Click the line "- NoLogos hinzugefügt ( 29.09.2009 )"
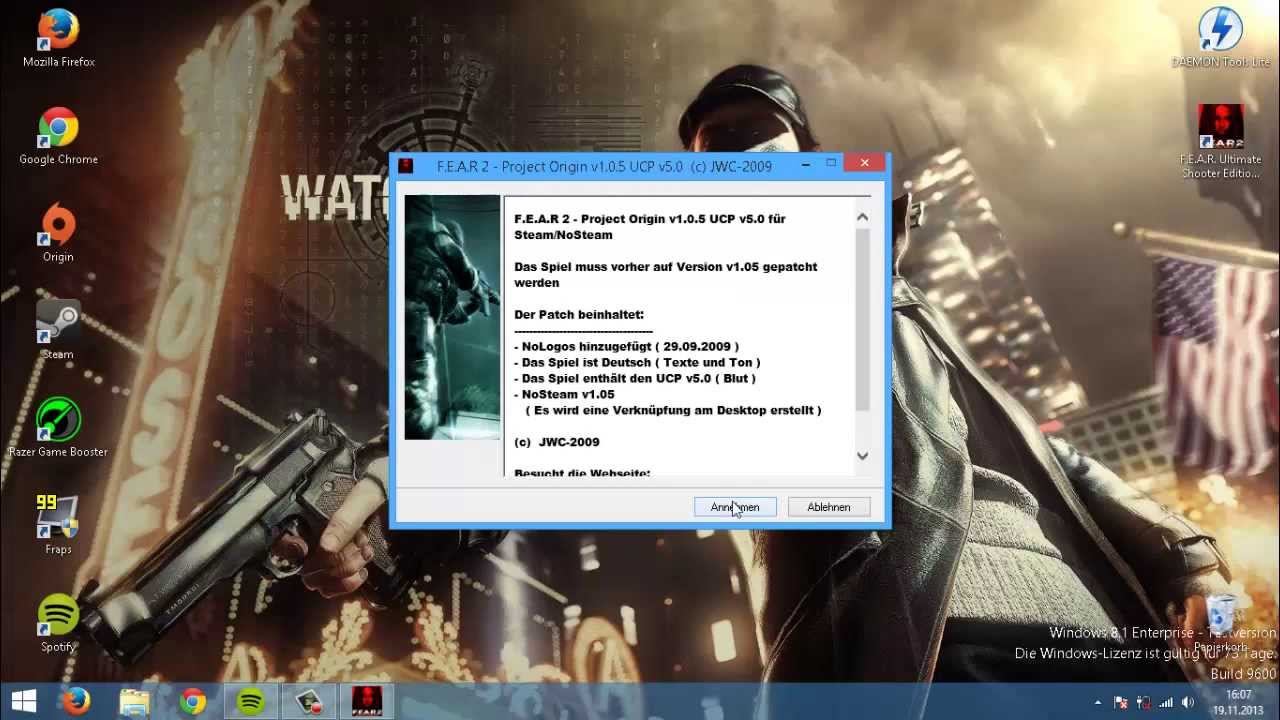The image size is (1280, 720). [626, 346]
